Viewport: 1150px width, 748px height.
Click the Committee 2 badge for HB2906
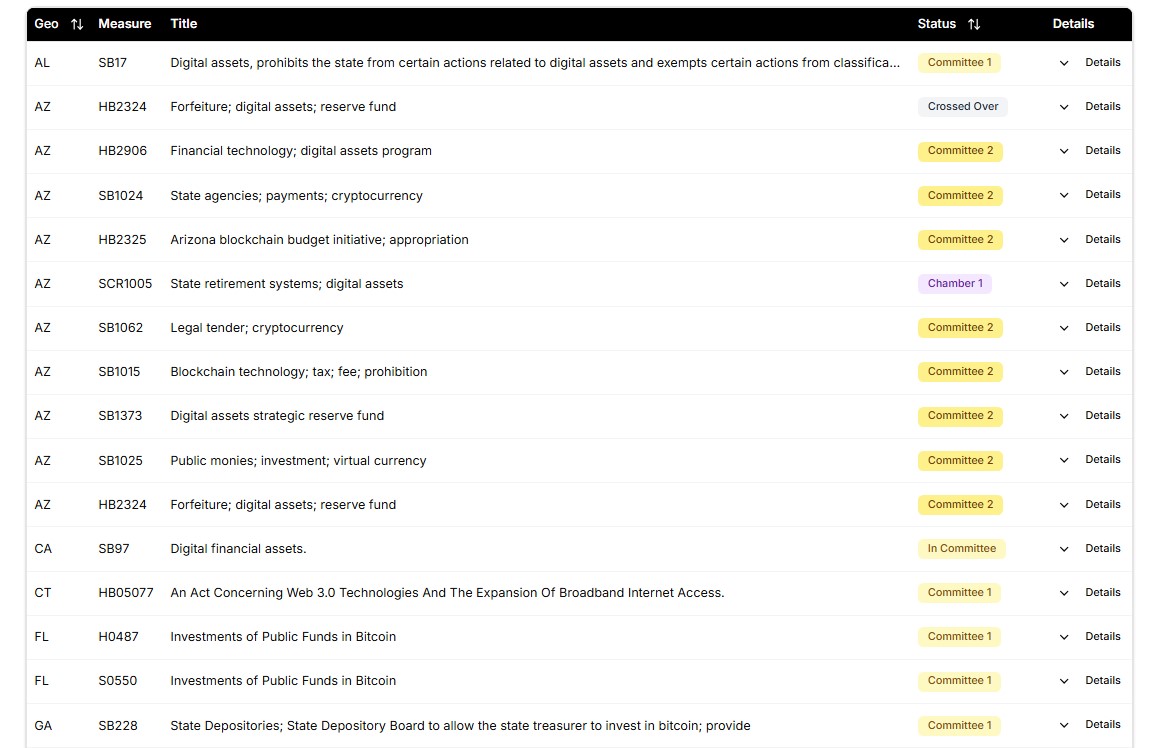[x=960, y=150]
